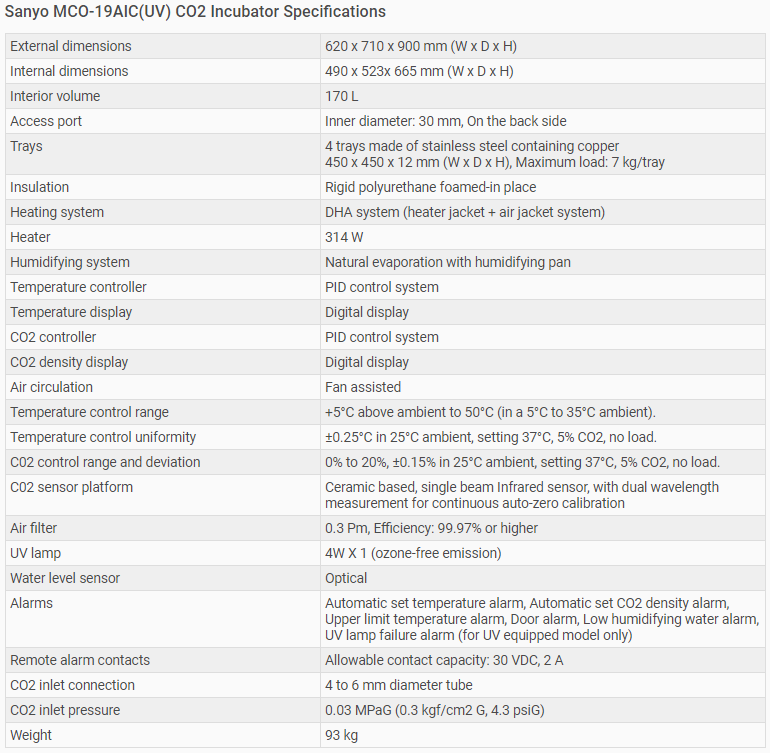Viewport: 770px width, 753px height.
Task: Select the Heating system row label
Action: pyautogui.click(x=57, y=212)
